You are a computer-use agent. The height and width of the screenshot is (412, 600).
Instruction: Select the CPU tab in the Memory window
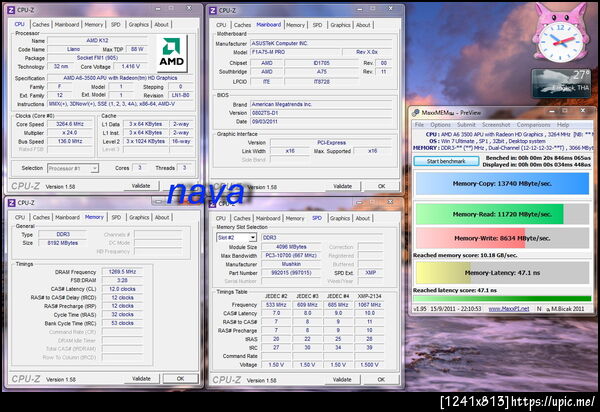pos(20,217)
